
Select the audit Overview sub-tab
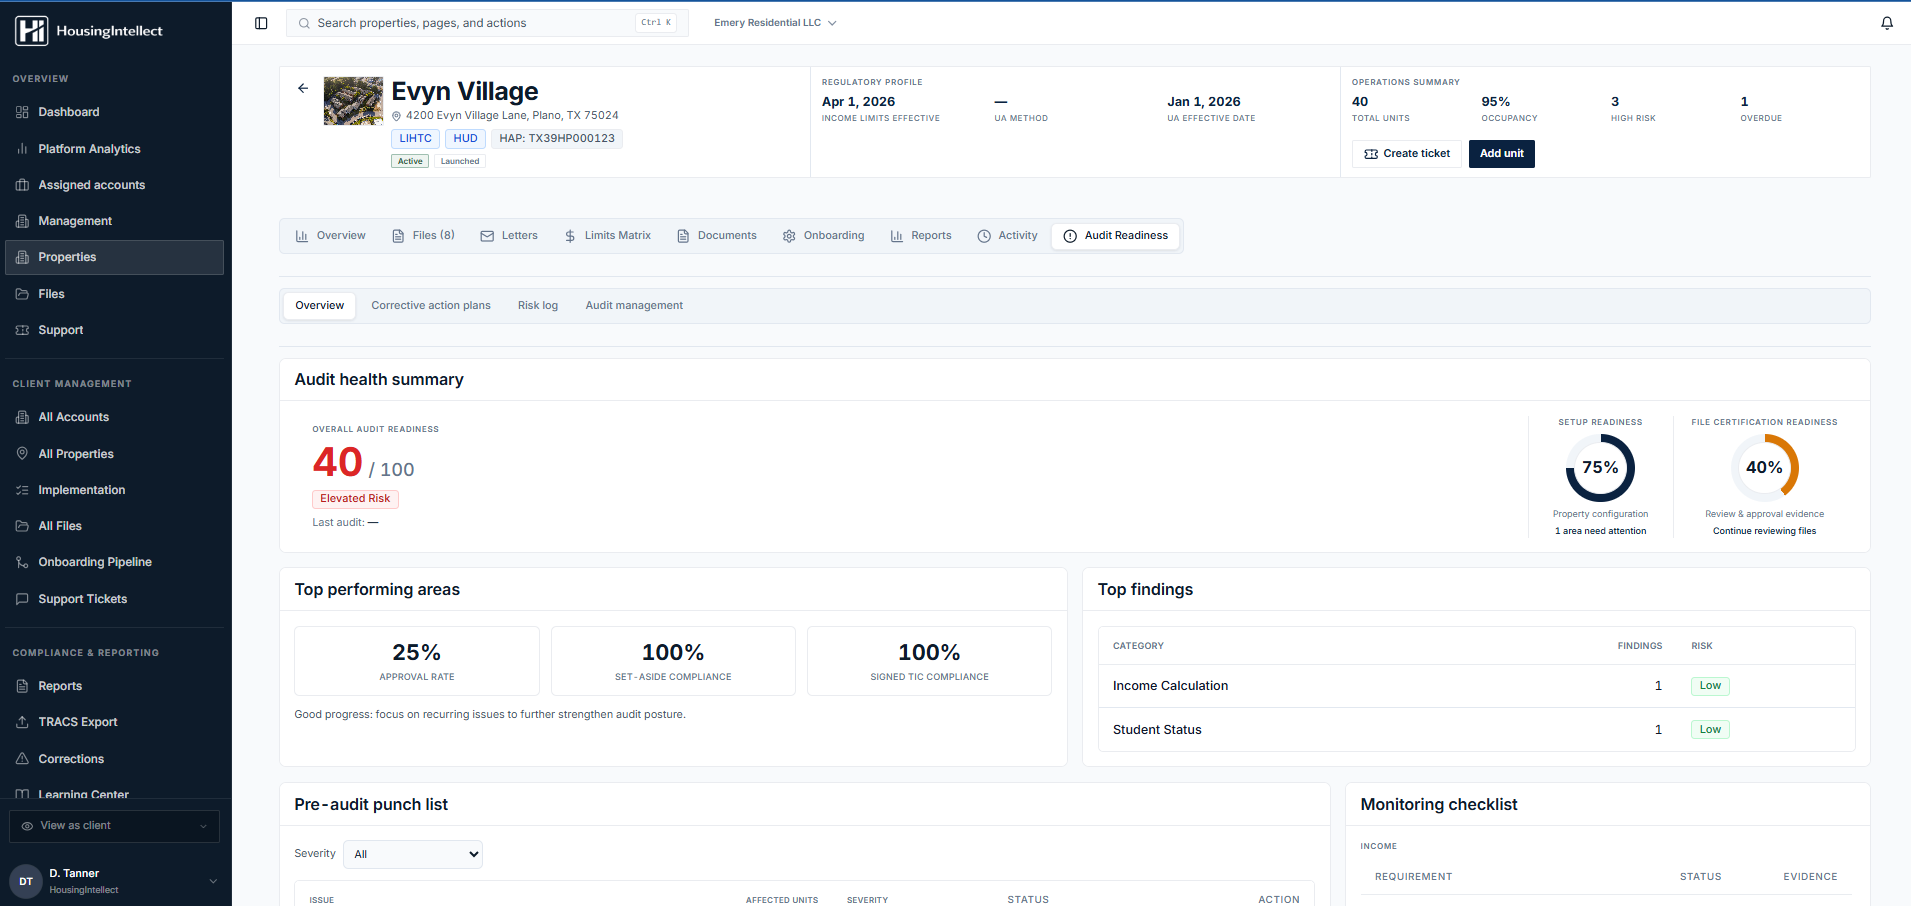320,306
